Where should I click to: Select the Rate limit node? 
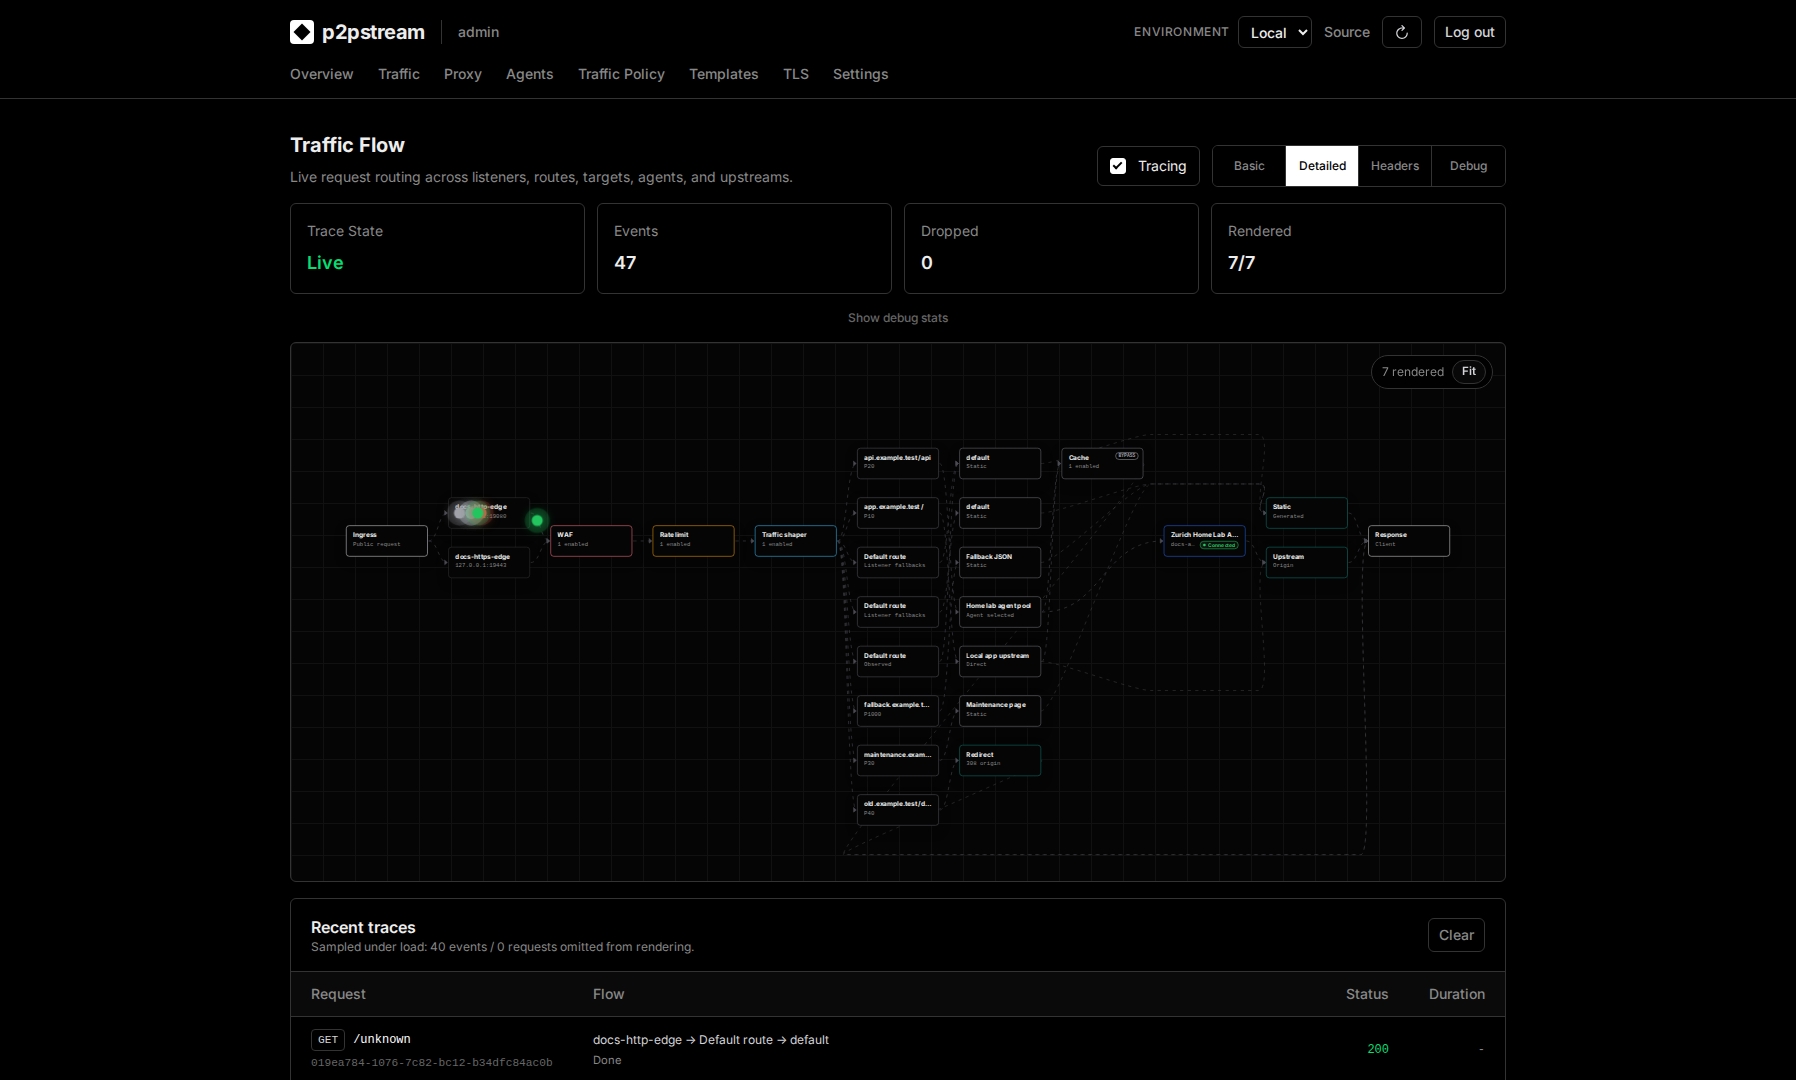click(693, 540)
